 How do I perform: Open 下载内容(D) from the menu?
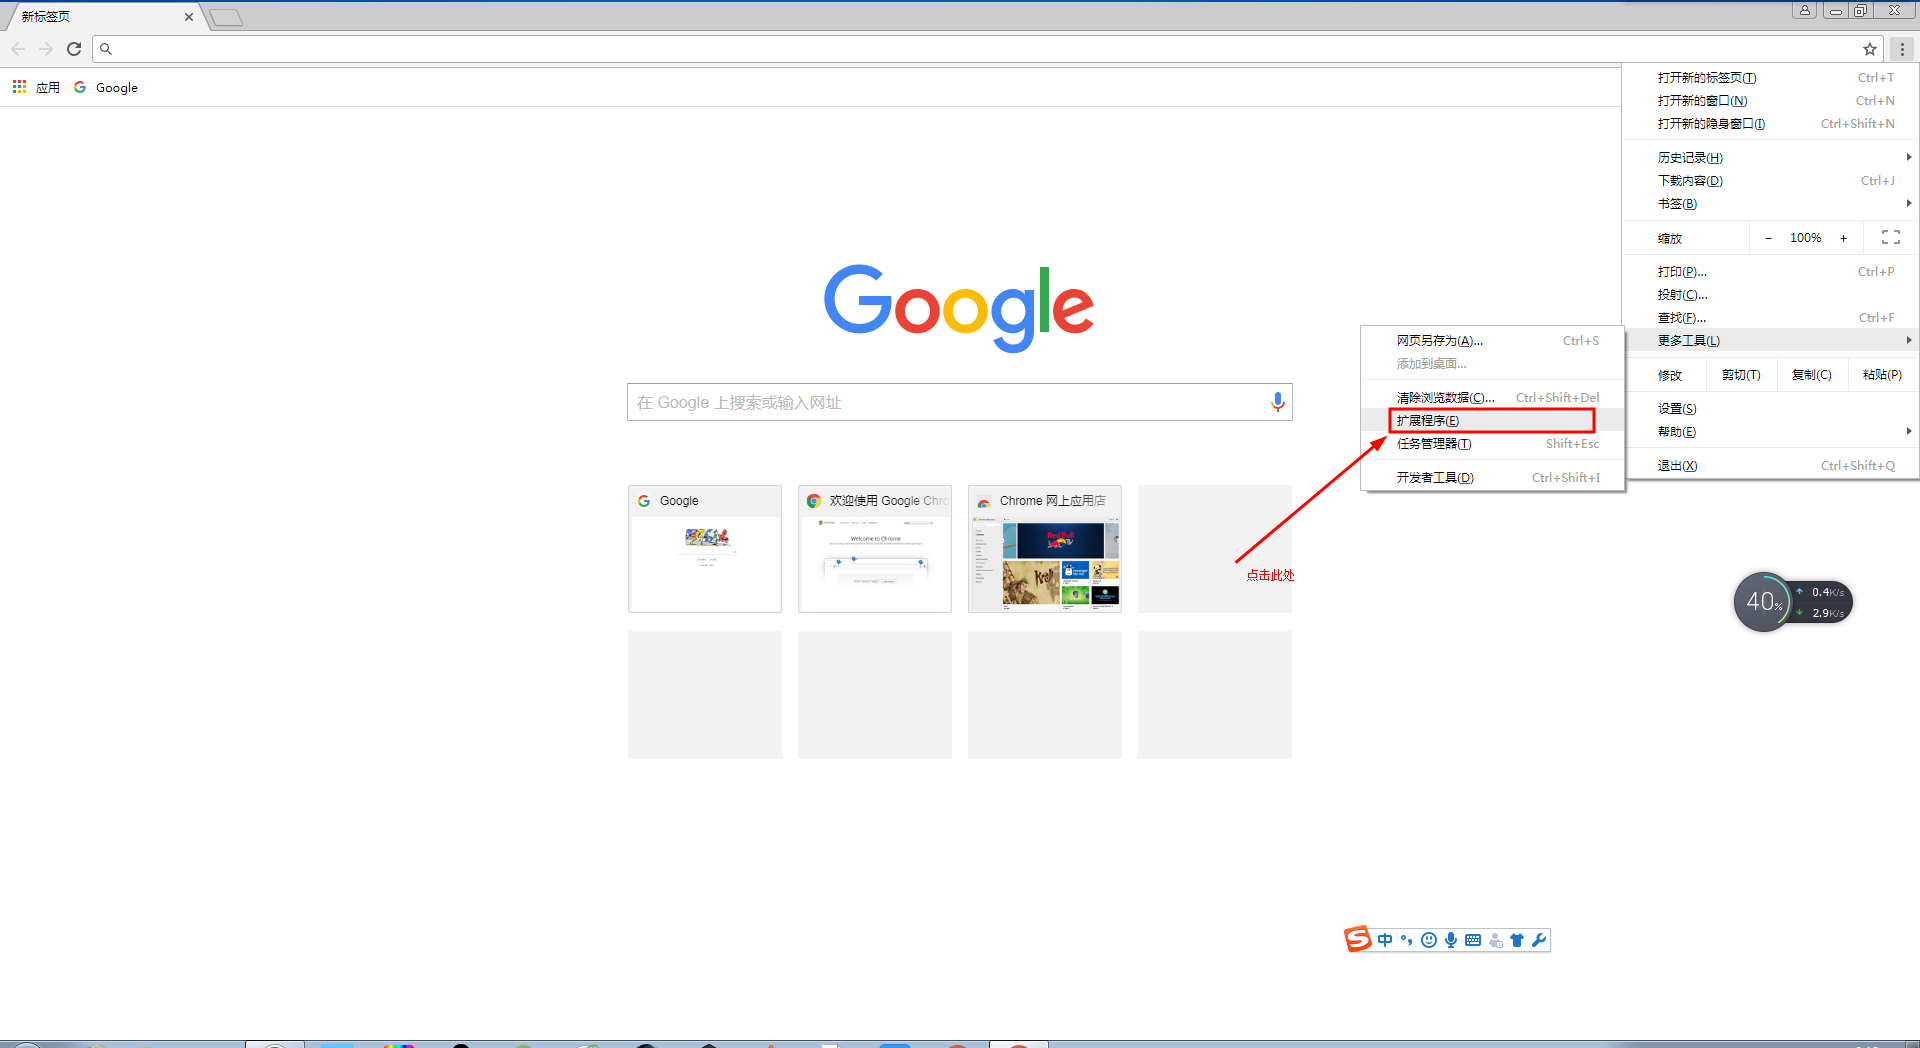point(1770,181)
